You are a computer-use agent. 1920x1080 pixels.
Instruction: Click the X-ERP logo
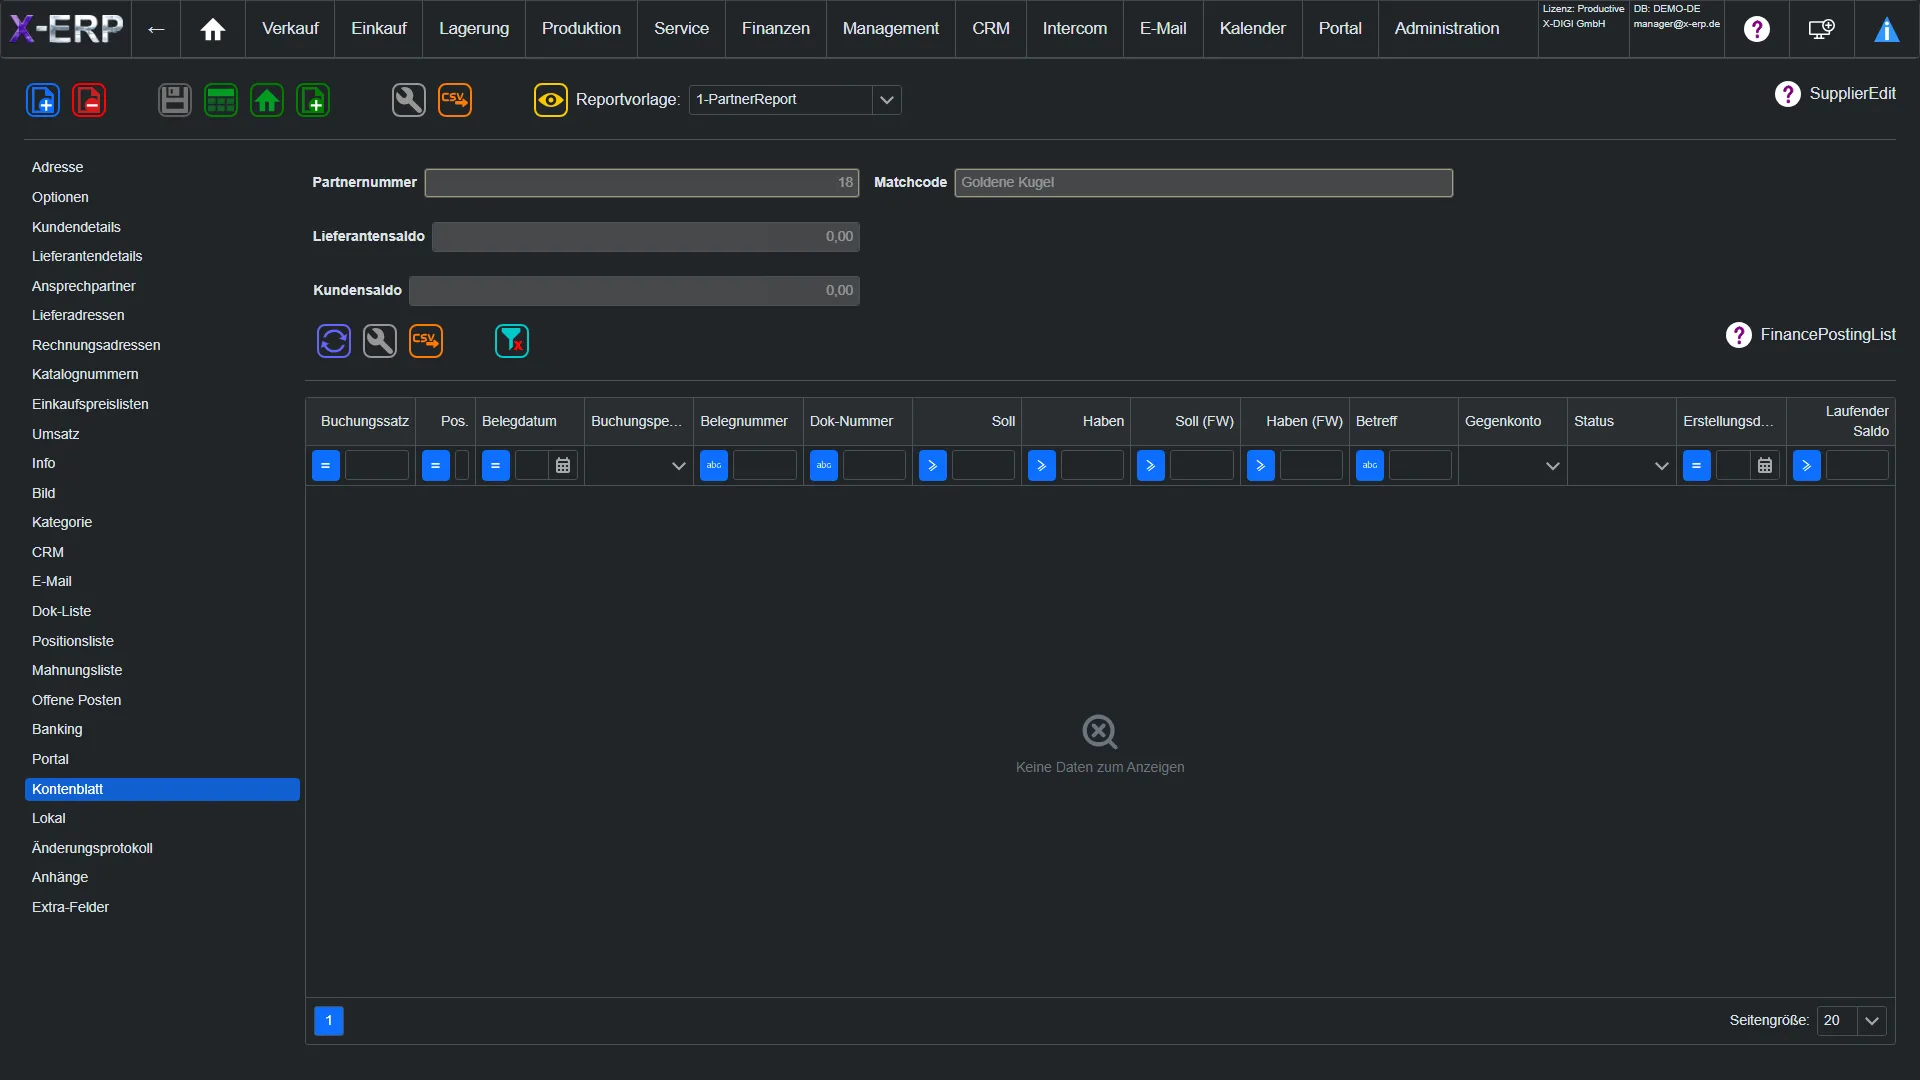tap(66, 29)
